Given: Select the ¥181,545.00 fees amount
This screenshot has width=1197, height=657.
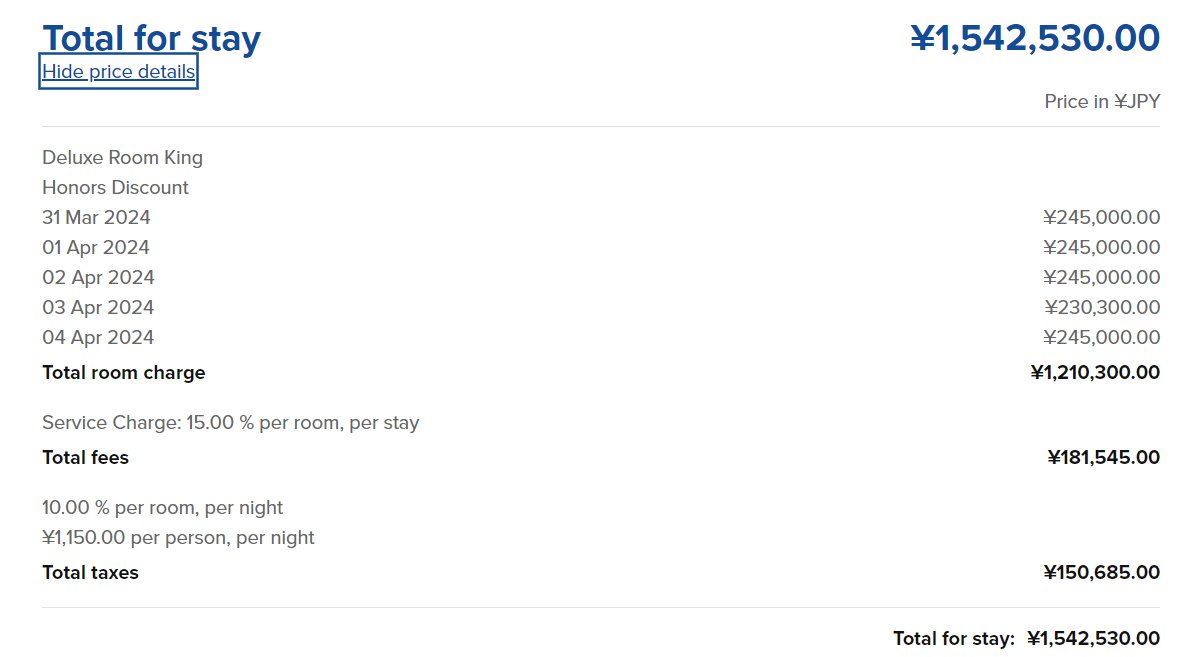Looking at the screenshot, I should point(1104,458).
